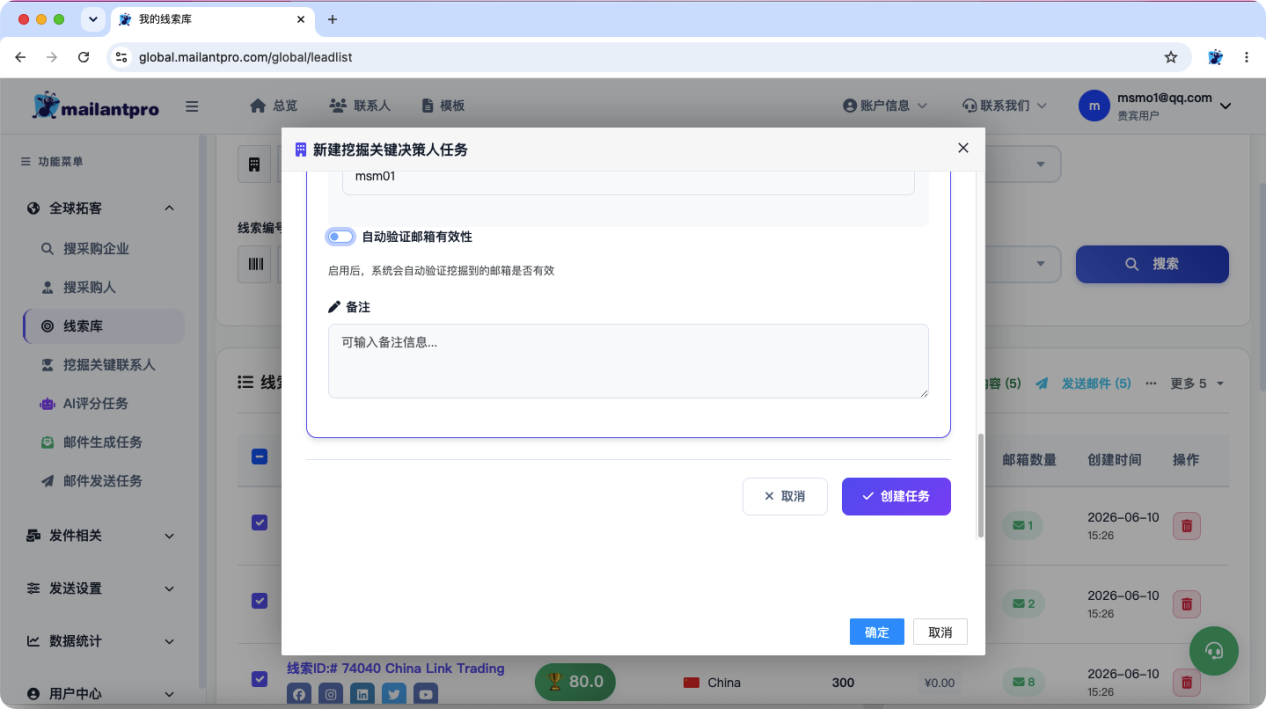Go to 搜采购人 in sidebar
Viewport: 1266px width, 709px height.
pos(90,287)
